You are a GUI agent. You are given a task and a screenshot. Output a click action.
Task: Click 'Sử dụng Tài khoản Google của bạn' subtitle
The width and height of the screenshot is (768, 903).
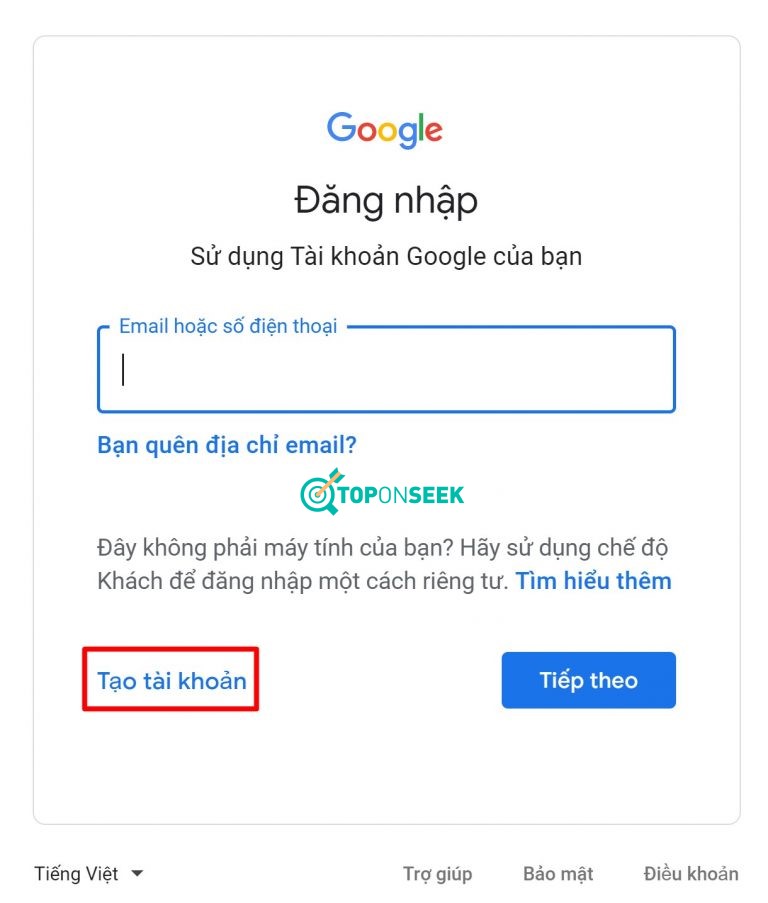pyautogui.click(x=386, y=257)
